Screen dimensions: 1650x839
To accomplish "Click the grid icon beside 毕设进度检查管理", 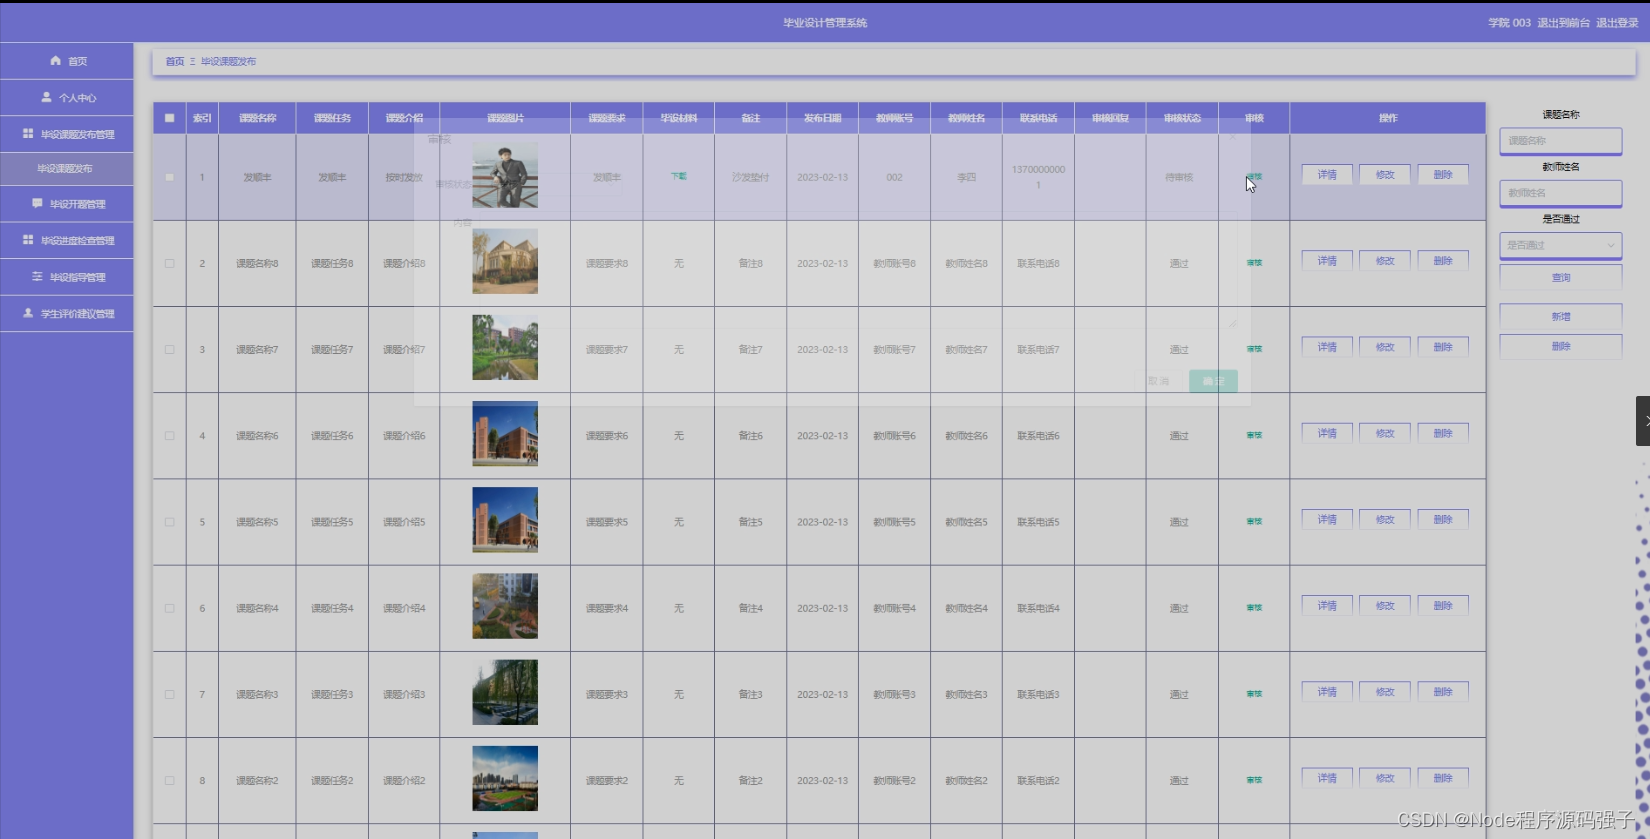I will pos(28,240).
